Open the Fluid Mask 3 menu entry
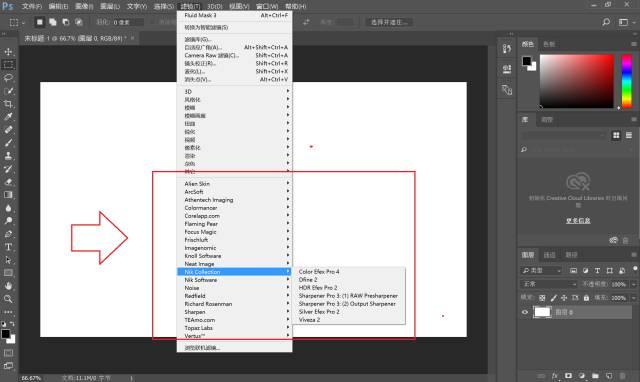The image size is (640, 382). click(235, 15)
